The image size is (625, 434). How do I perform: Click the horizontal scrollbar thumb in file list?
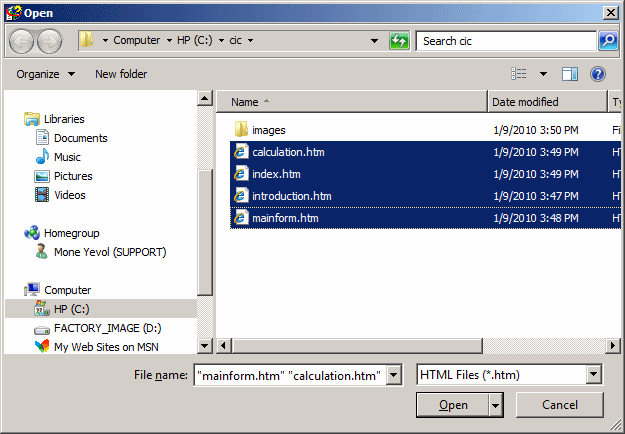(x=357, y=346)
